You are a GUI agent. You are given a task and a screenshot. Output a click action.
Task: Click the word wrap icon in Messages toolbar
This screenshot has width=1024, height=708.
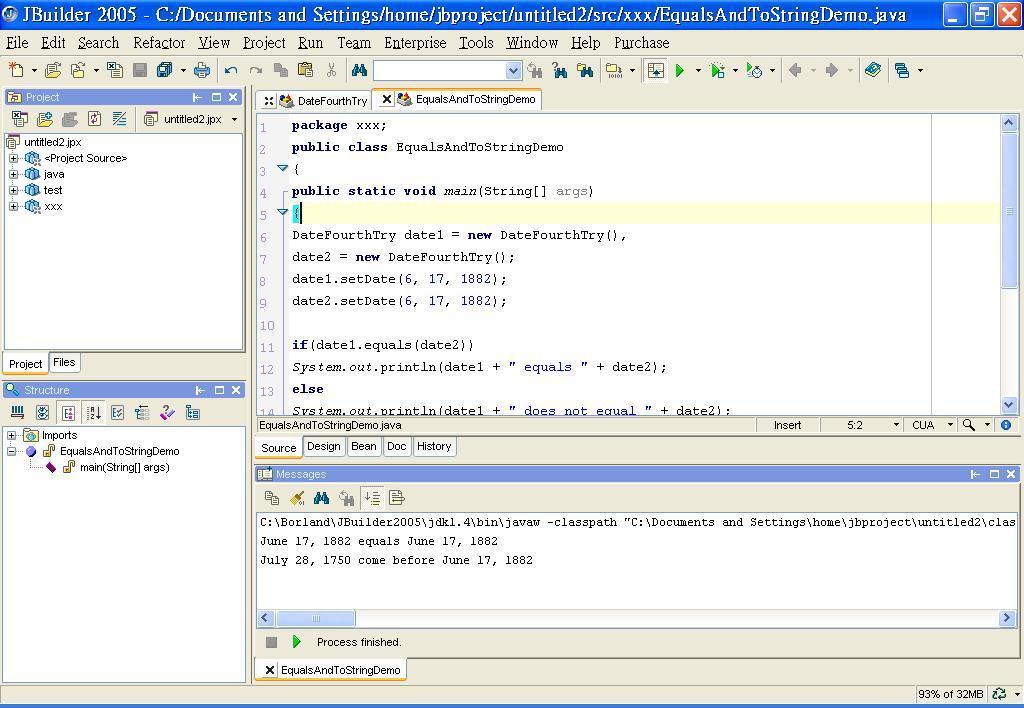click(396, 498)
